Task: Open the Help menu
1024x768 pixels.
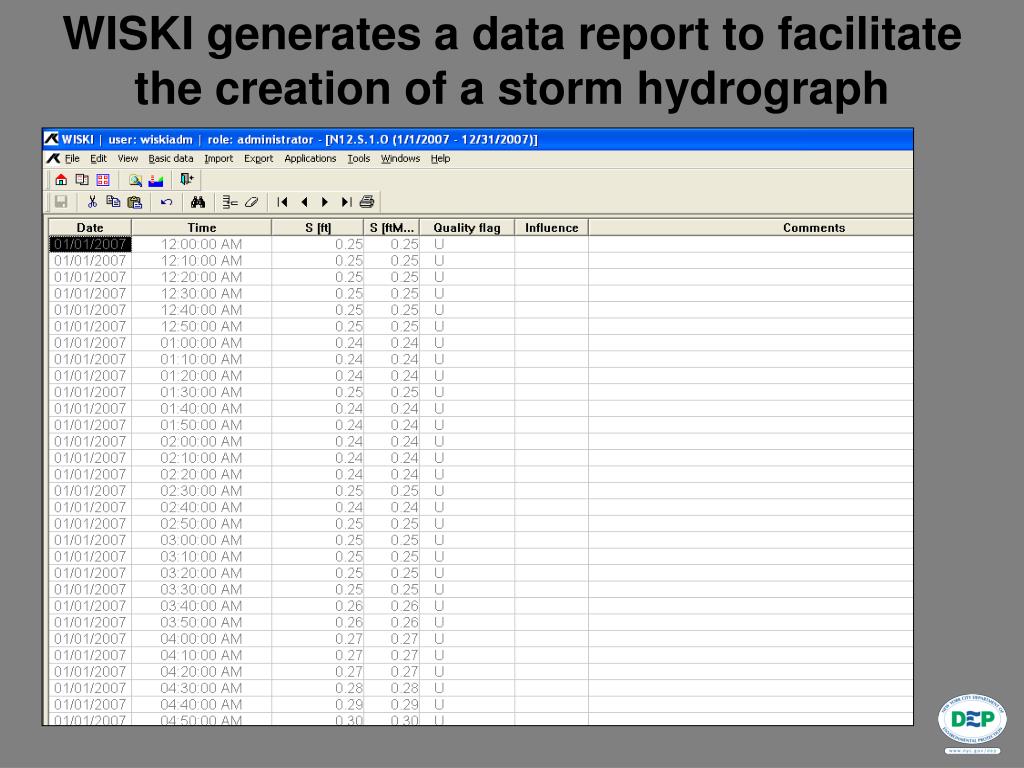Action: tap(440, 159)
